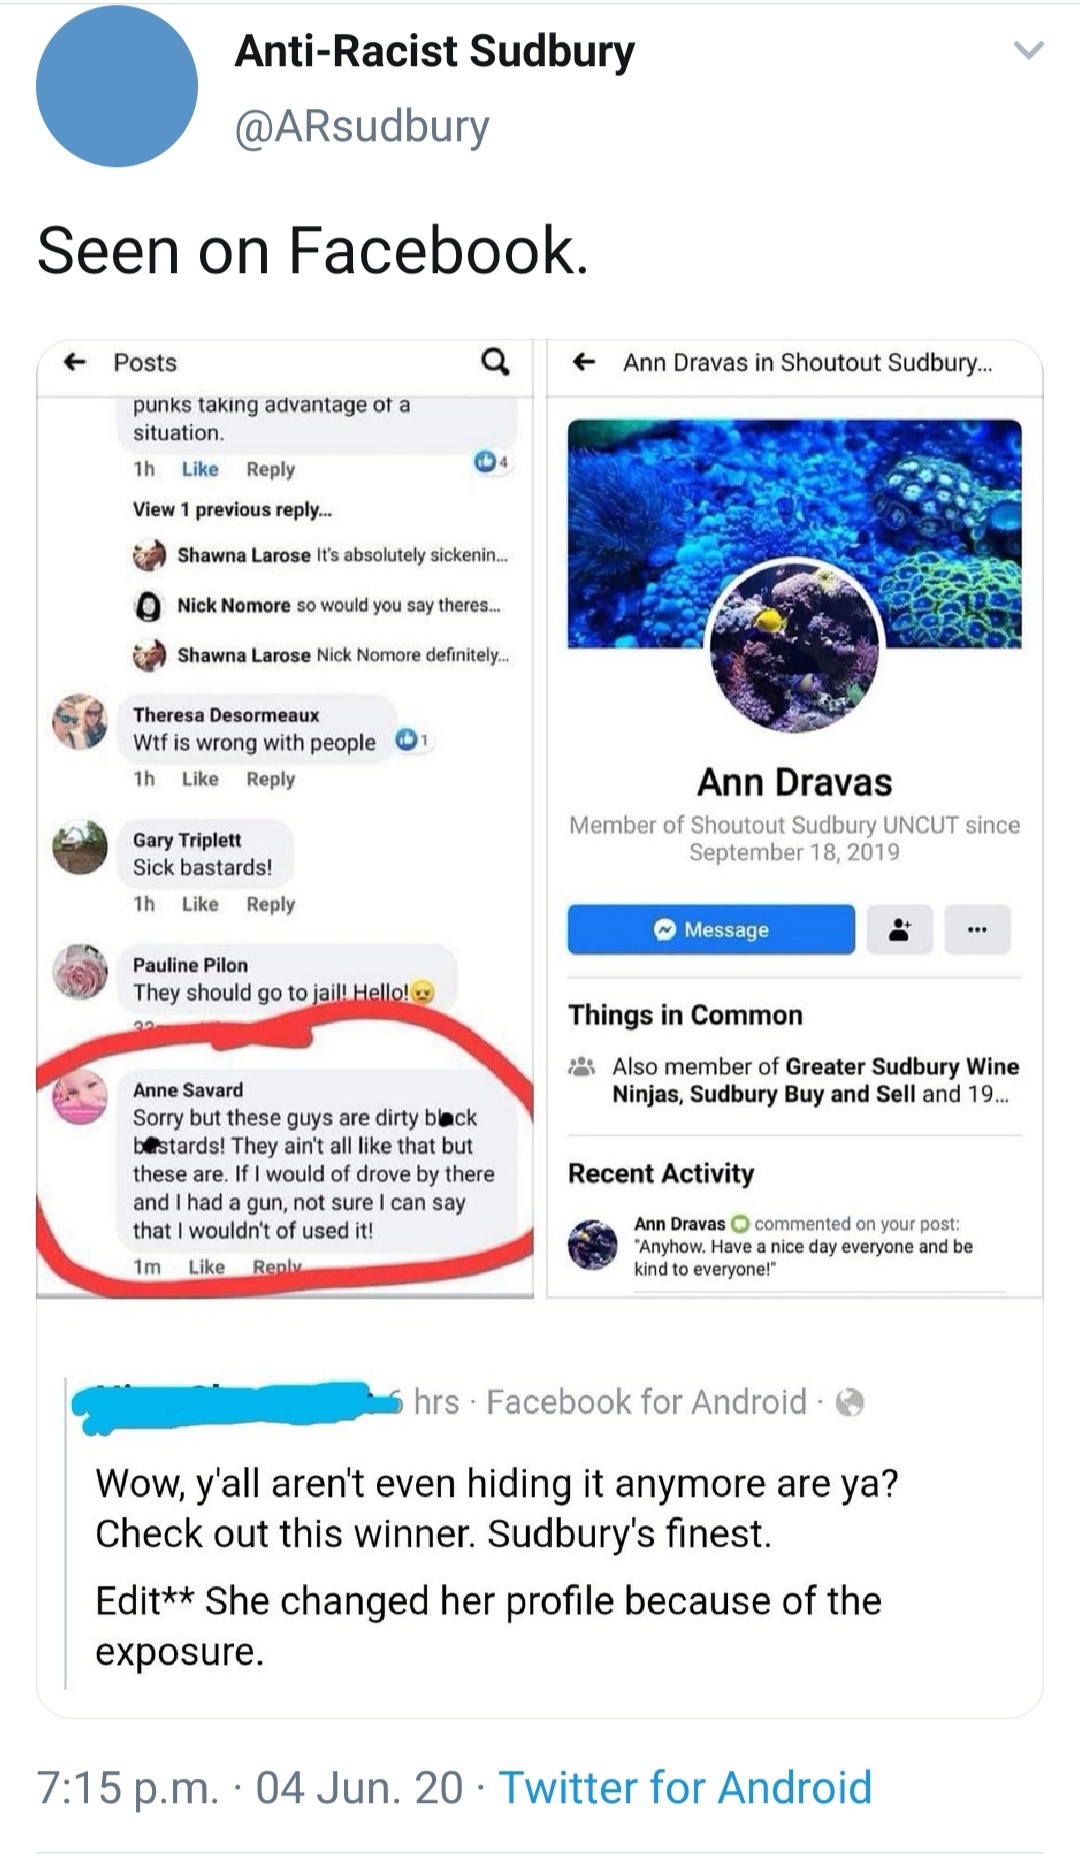Image resolution: width=1080 pixels, height=1858 pixels.
Task: Open Pauline Pilon's rose avatar
Action: (x=80, y=972)
